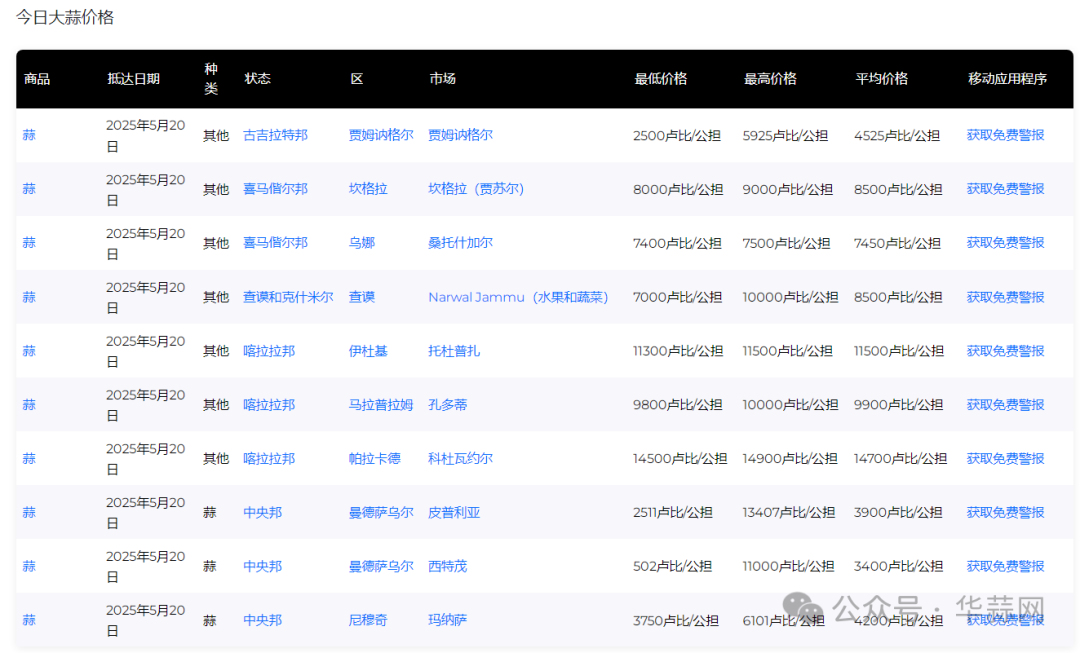1080x653 pixels.
Task: Select the 9800卢比/公担 minimum price cell
Action: tap(678, 405)
